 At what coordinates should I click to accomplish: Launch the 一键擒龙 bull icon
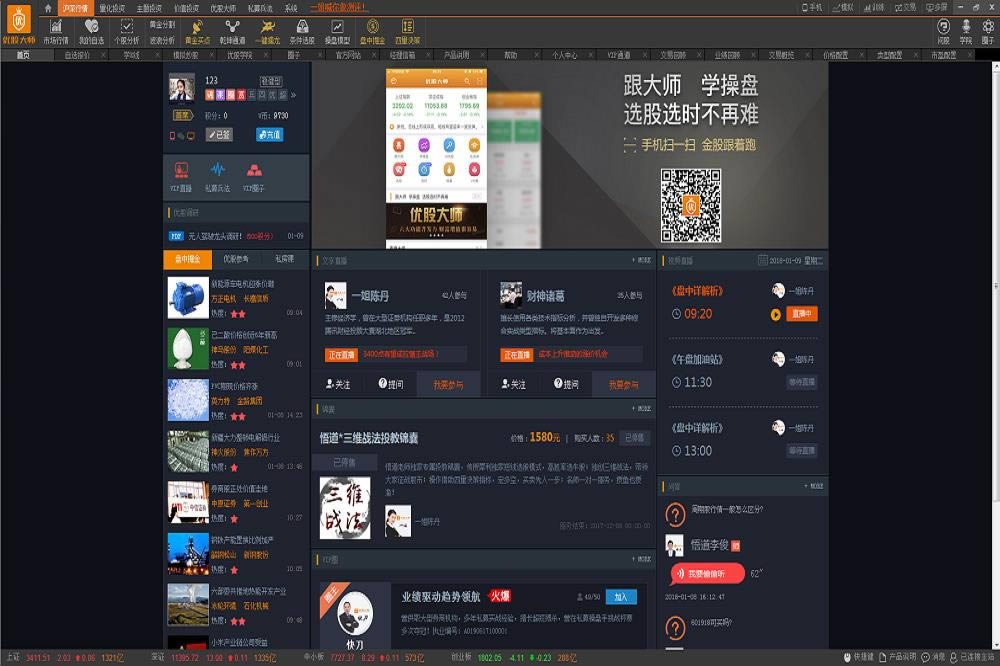pos(267,30)
